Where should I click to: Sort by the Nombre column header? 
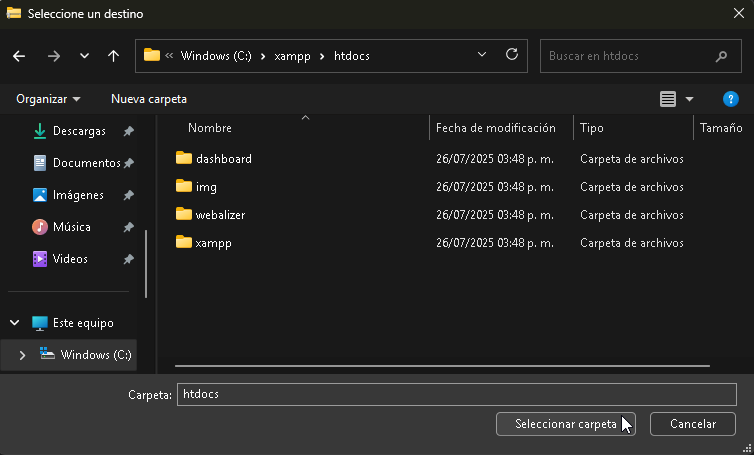(210, 128)
